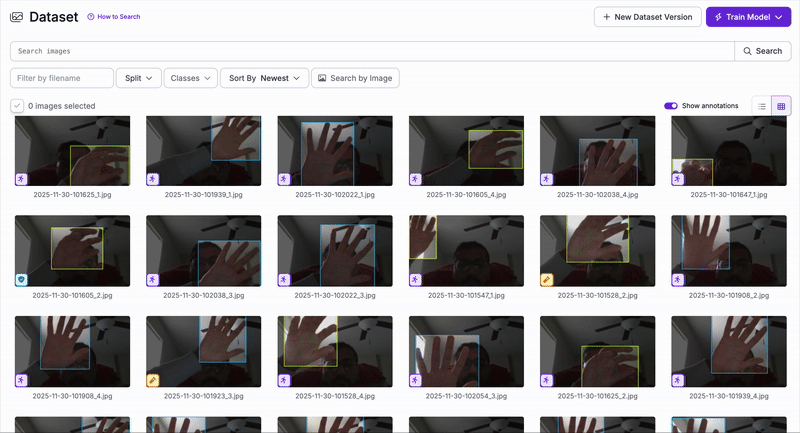Open the Classes filter dropdown
This screenshot has height=433, width=800.
[190, 78]
